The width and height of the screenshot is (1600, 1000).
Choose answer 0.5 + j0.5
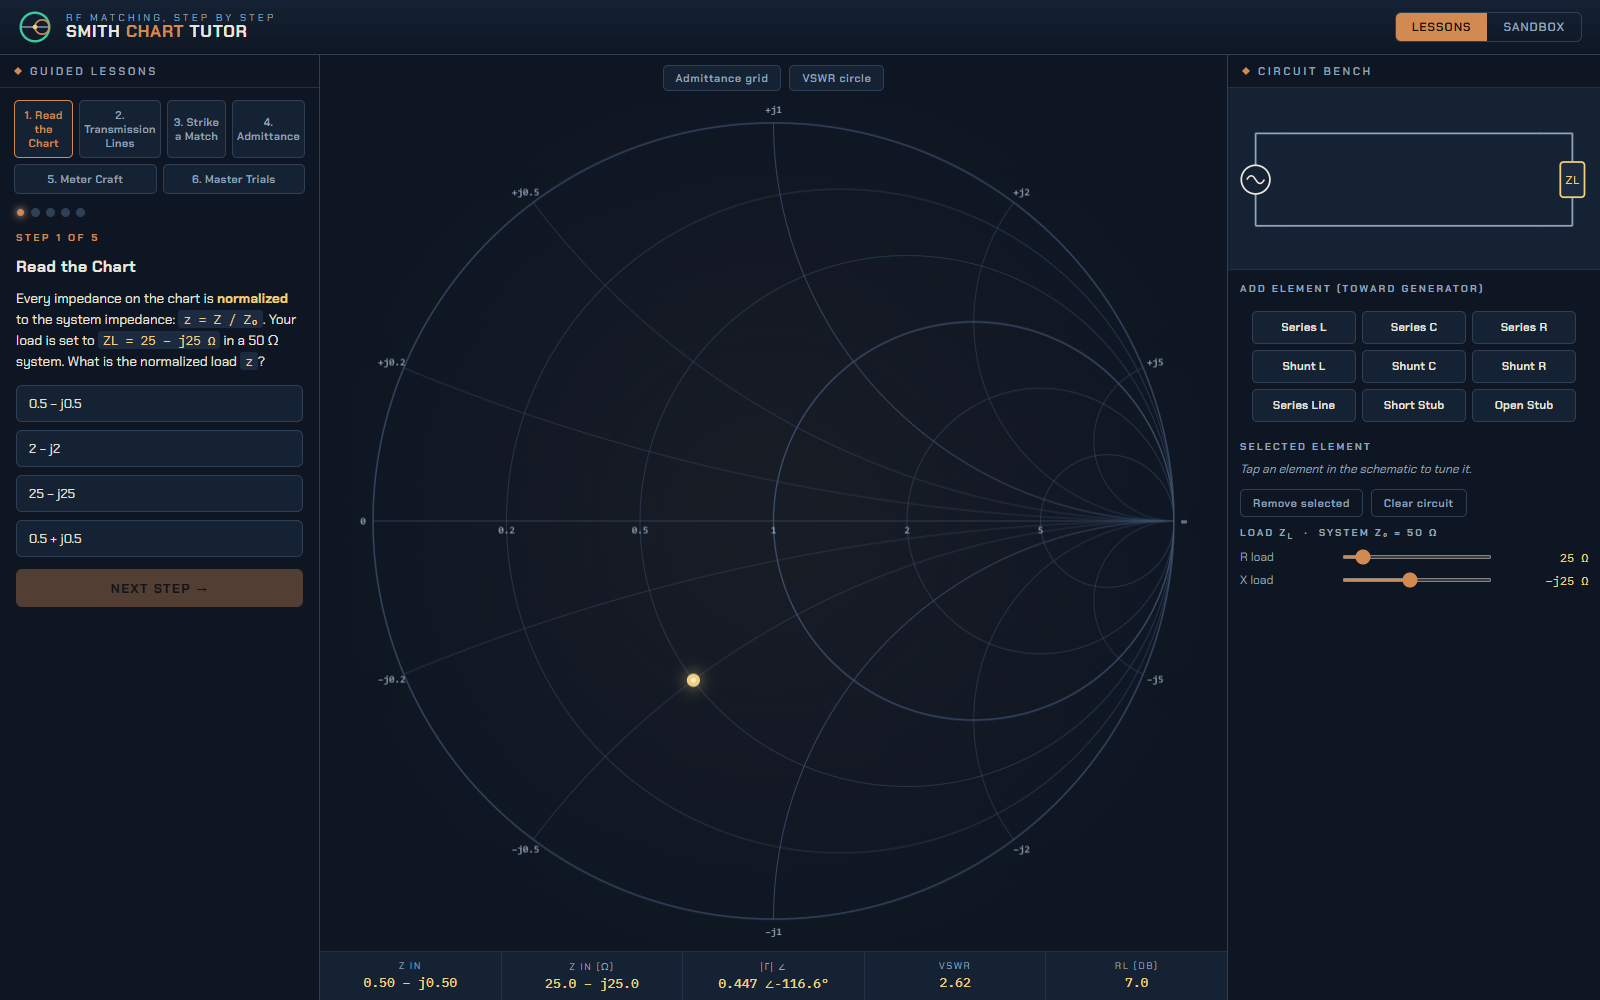point(159,539)
